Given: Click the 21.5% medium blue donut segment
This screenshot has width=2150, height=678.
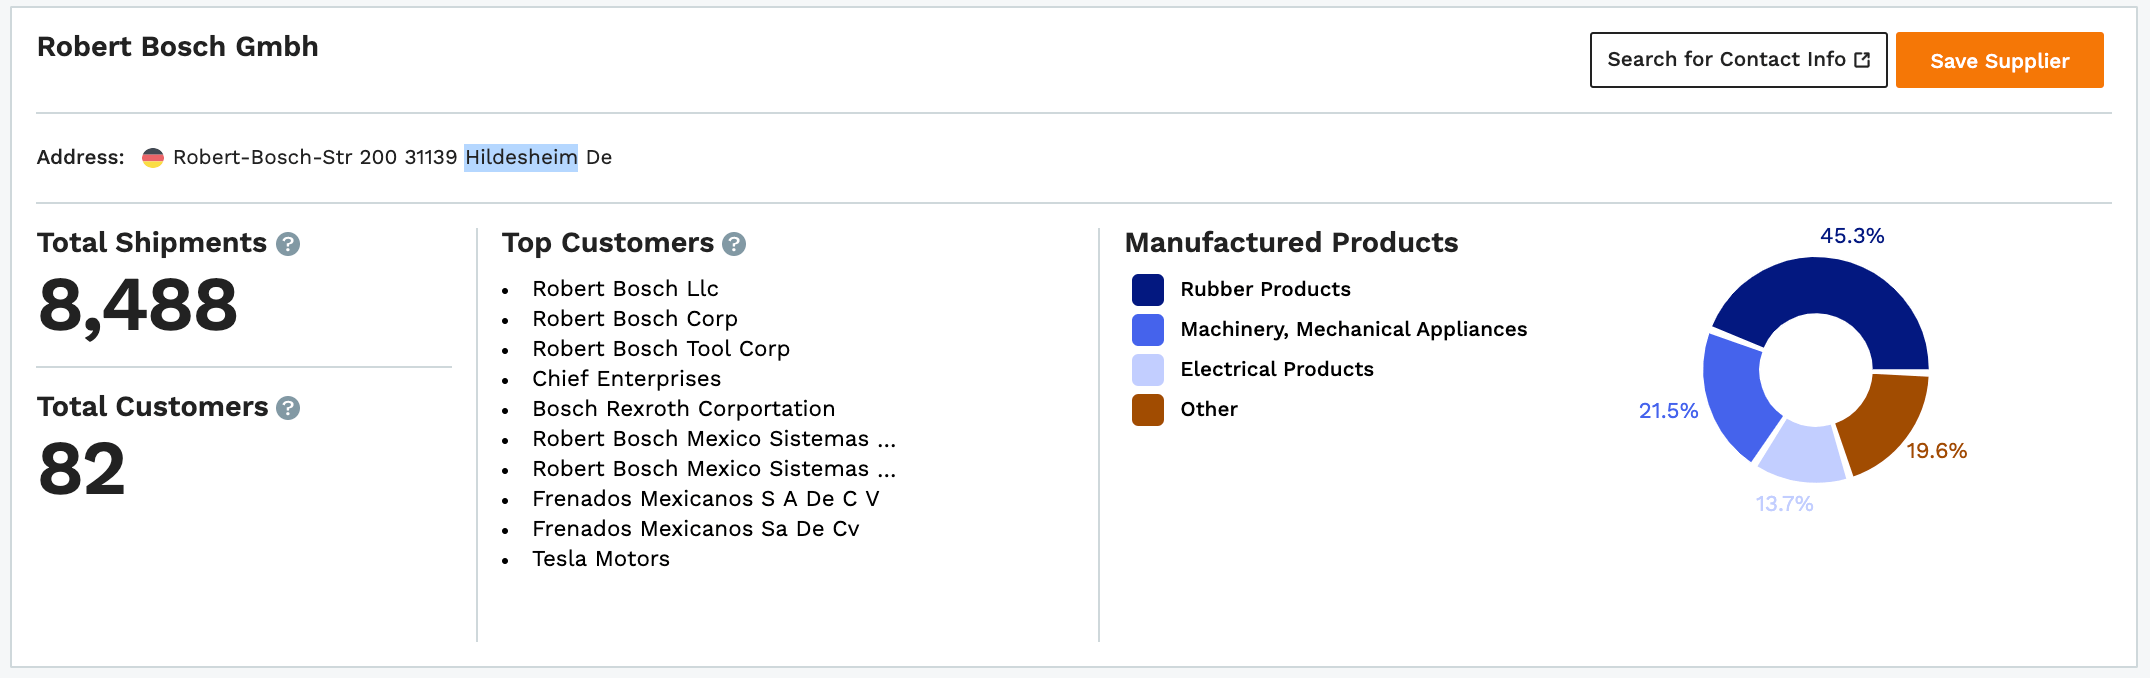Looking at the screenshot, I should 1735,395.
